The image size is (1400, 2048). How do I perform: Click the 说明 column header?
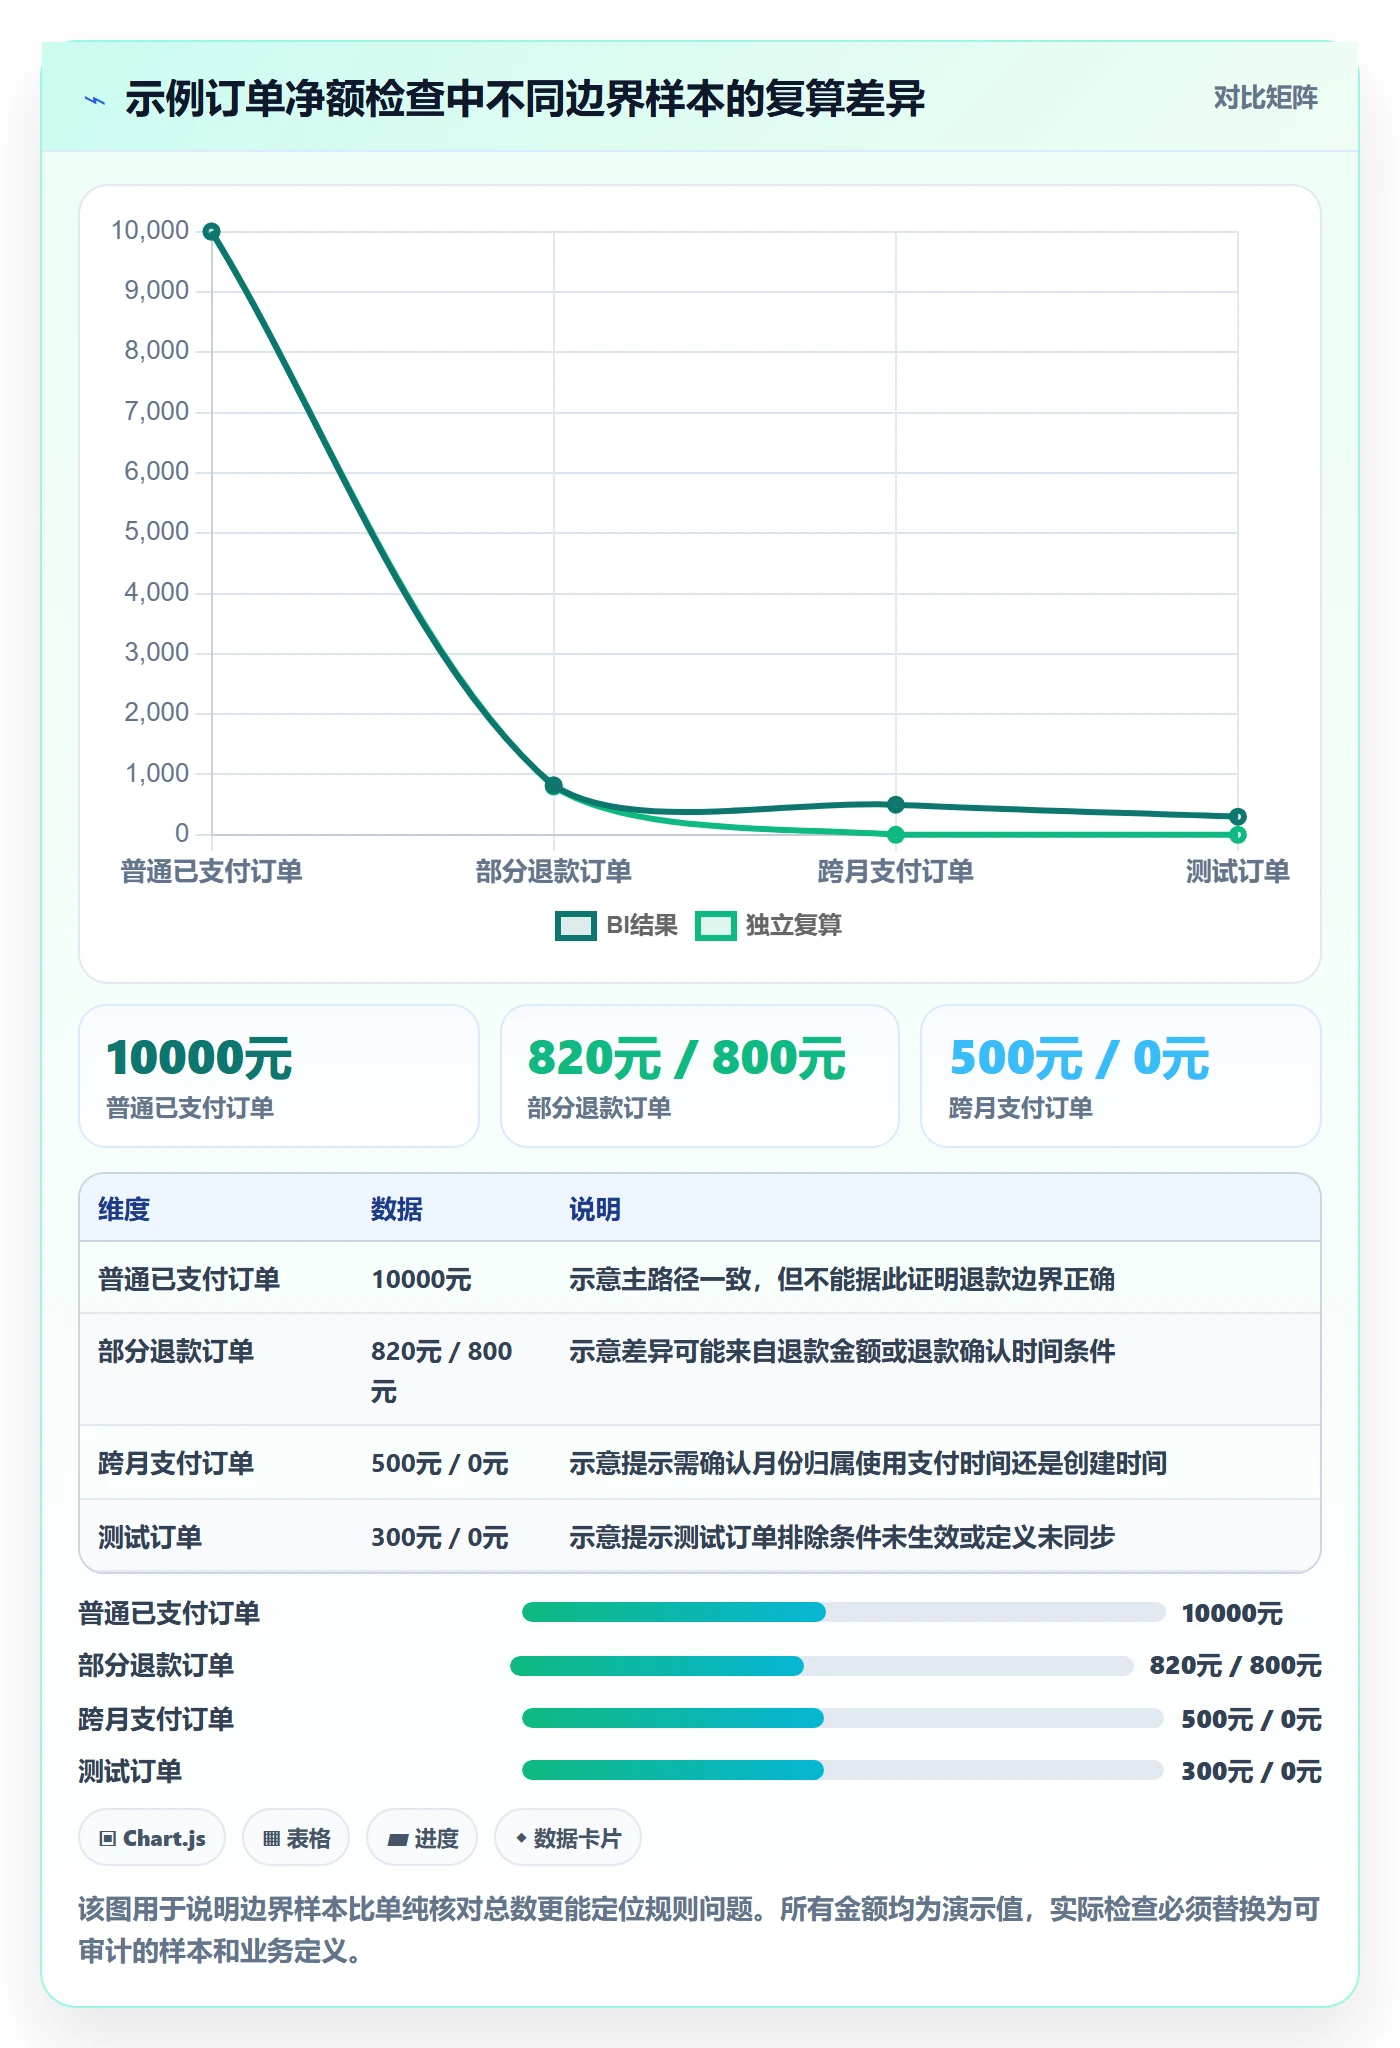[595, 1209]
